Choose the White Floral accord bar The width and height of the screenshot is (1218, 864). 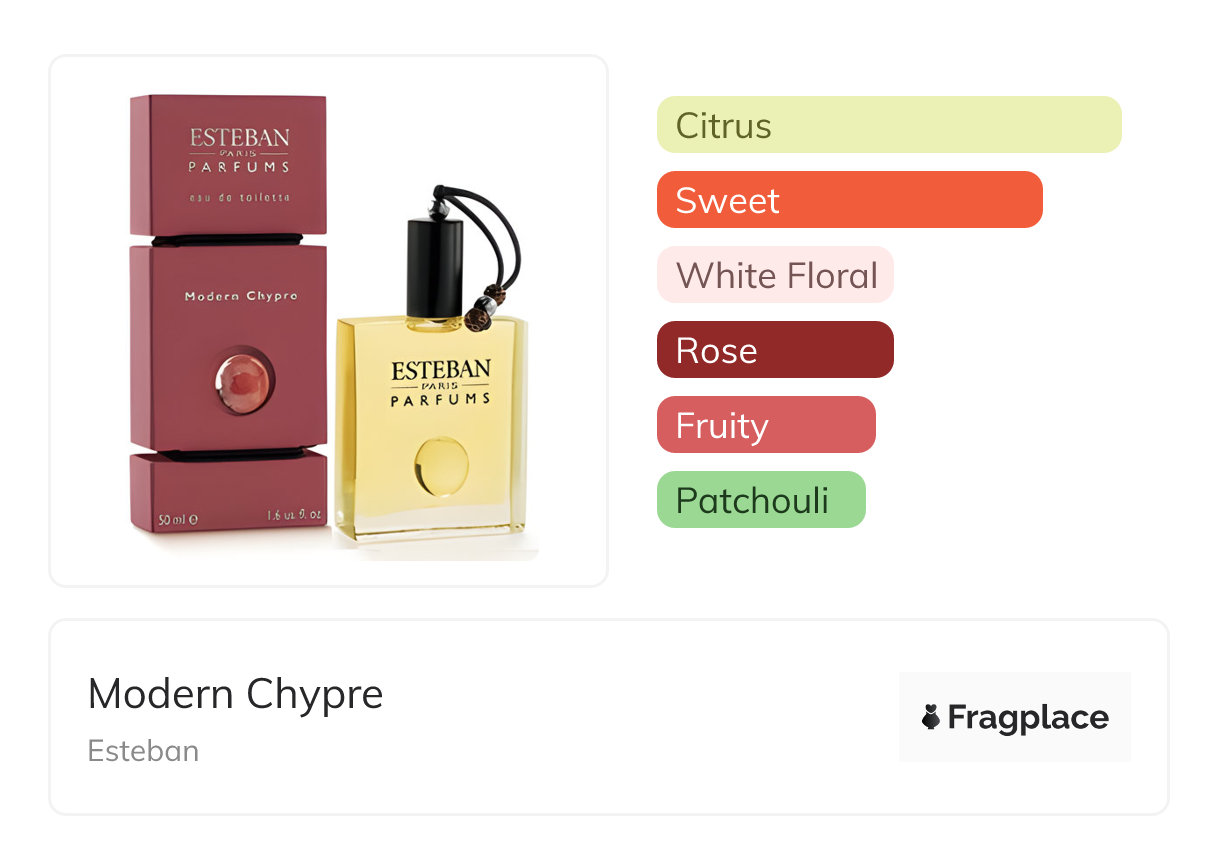[775, 275]
